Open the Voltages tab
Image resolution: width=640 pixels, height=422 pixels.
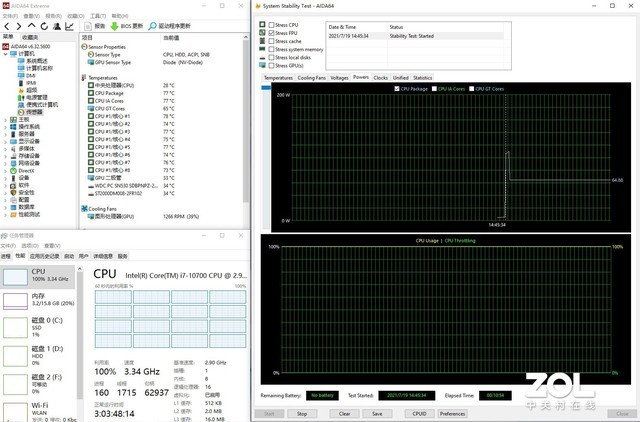click(339, 78)
